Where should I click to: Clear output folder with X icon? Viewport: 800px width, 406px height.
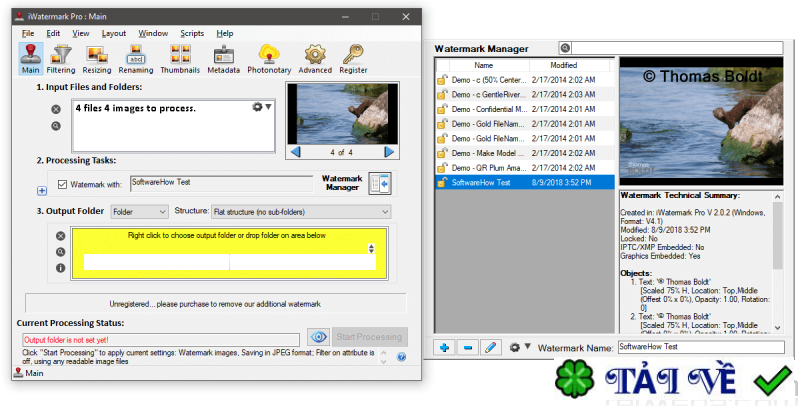61,236
